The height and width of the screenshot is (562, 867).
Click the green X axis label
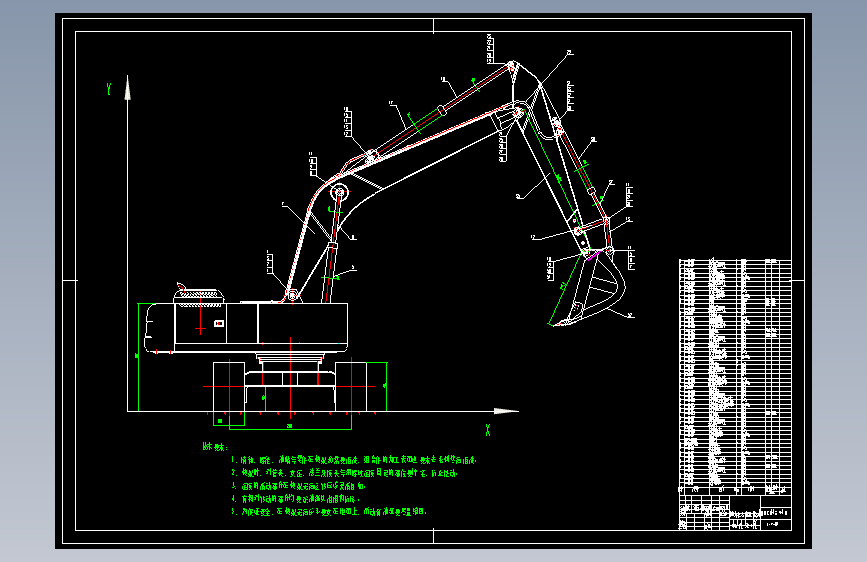click(x=488, y=430)
